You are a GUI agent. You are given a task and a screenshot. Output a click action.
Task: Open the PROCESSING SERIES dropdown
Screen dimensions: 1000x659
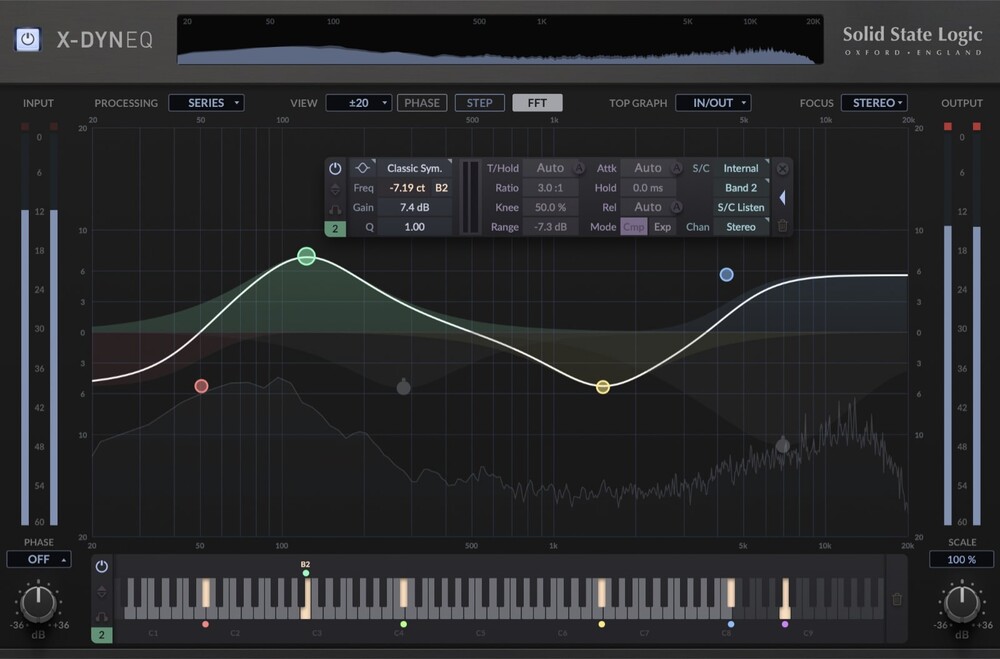pyautogui.click(x=205, y=102)
